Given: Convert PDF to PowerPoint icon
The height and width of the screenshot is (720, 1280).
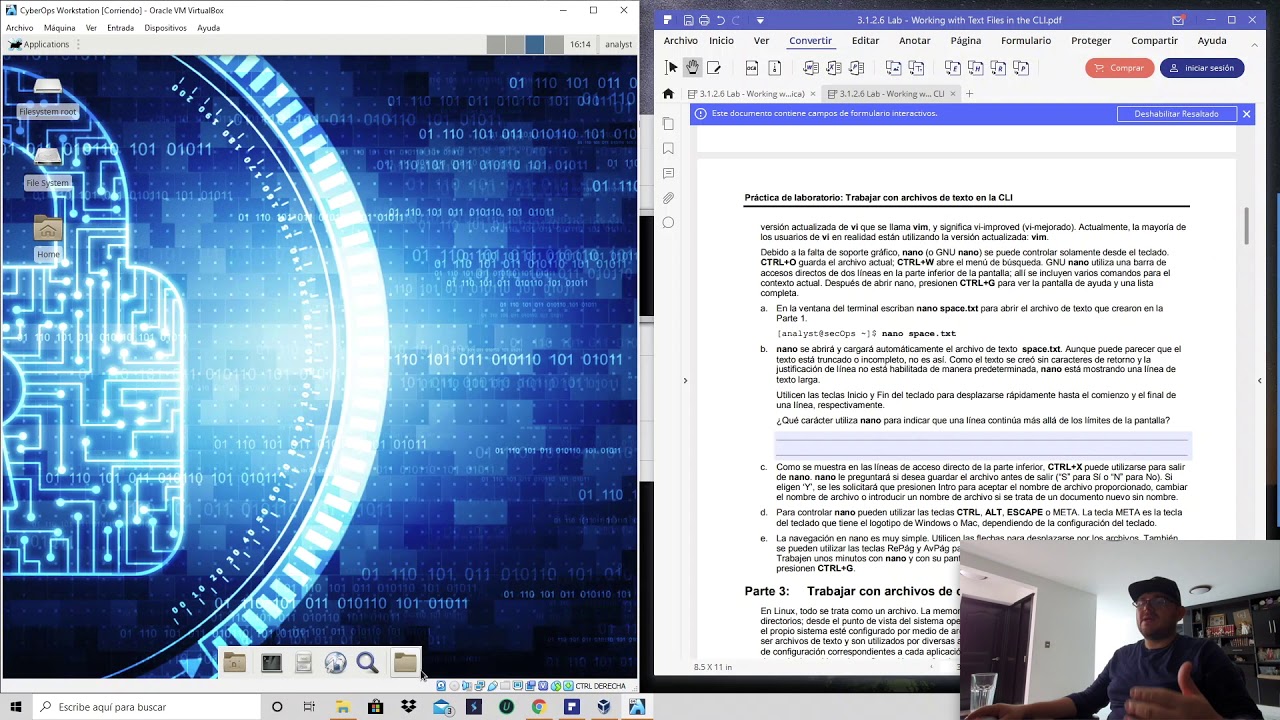Looking at the screenshot, I should (x=857, y=67).
